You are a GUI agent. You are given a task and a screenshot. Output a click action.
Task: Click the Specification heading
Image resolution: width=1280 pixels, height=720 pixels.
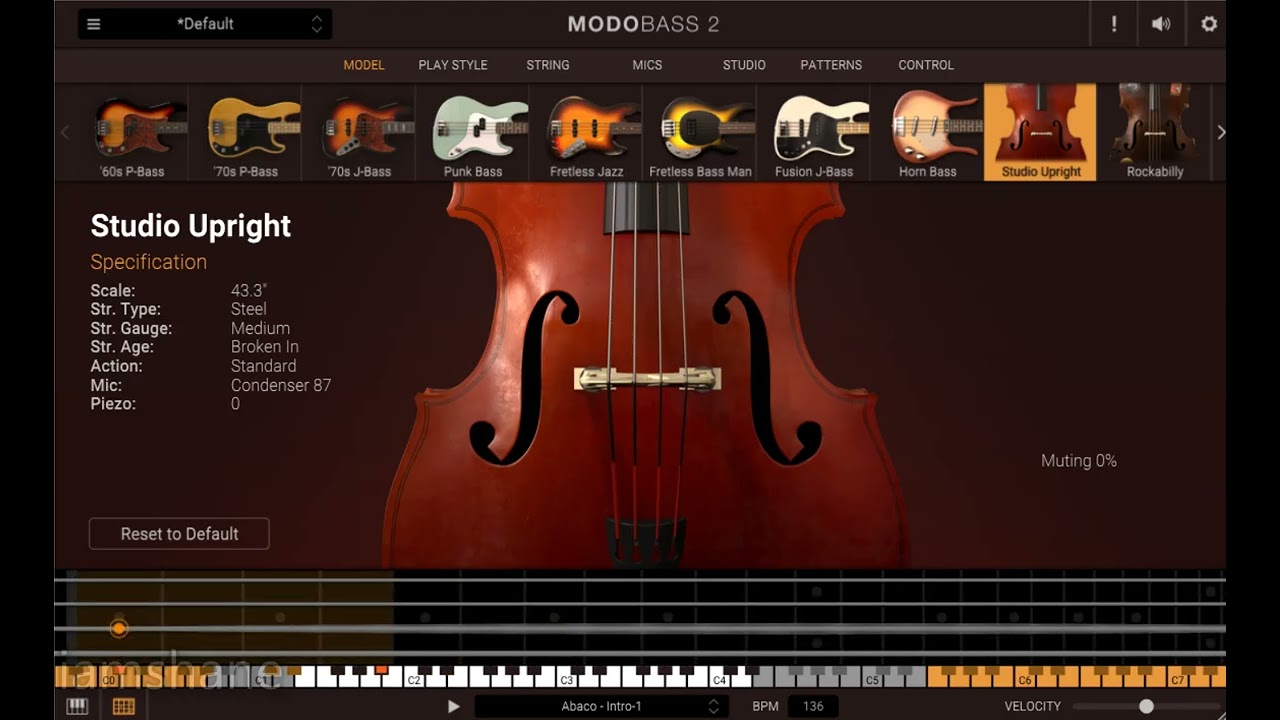149,262
